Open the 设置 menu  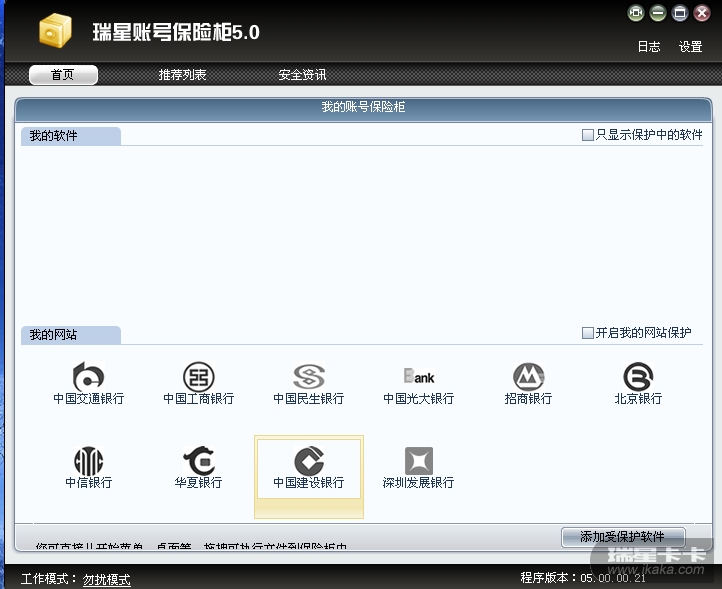[690, 47]
